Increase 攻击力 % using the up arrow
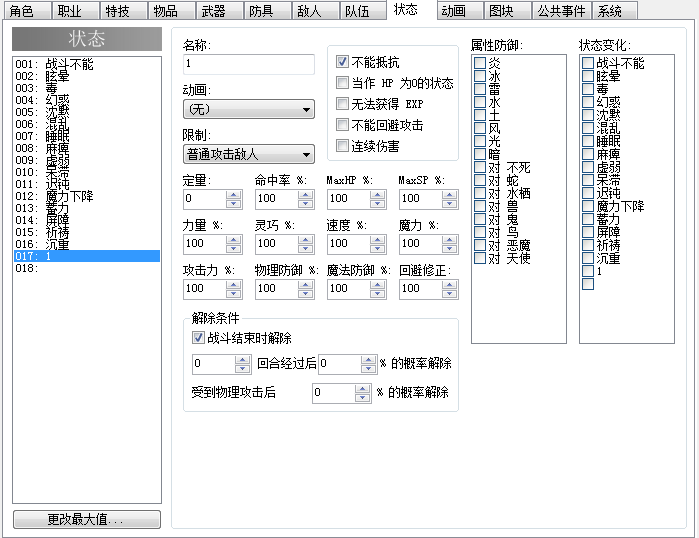The height and width of the screenshot is (538, 699). (234, 285)
